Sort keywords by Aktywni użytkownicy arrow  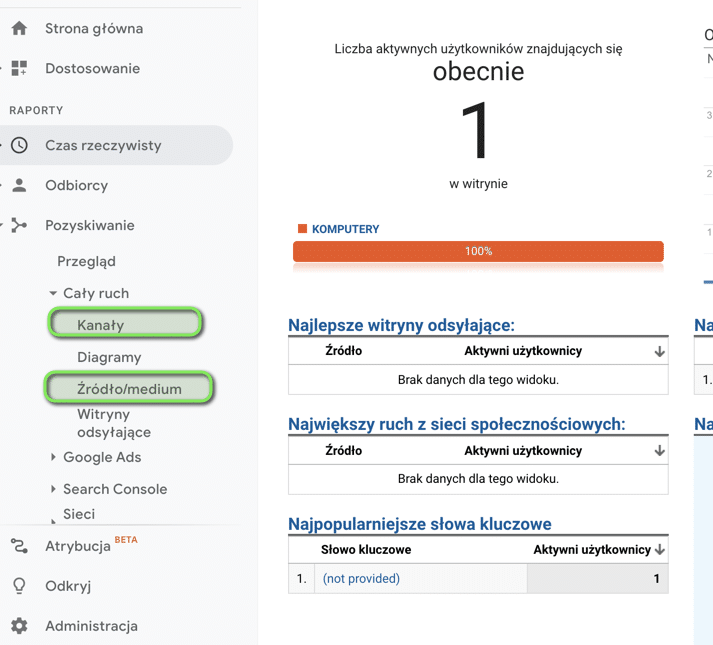coord(660,550)
